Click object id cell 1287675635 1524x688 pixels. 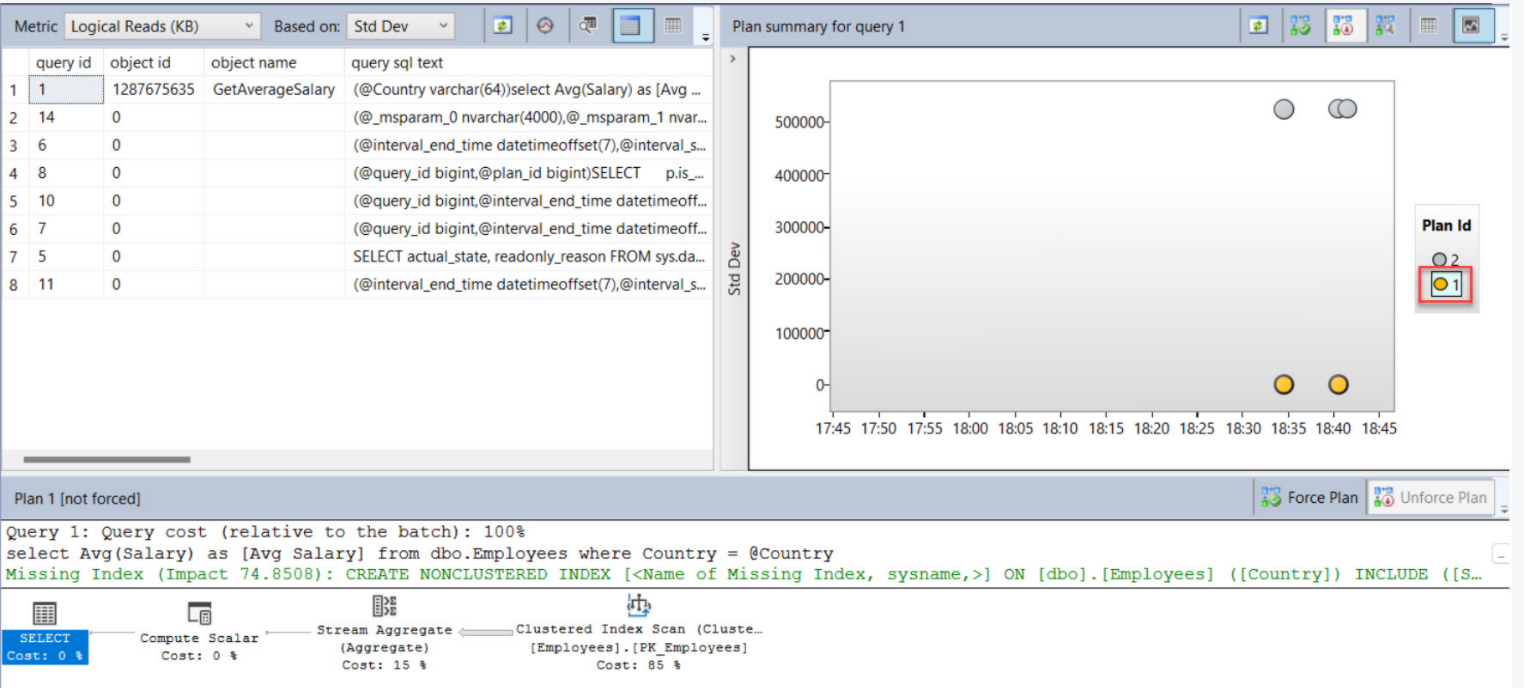pyautogui.click(x=153, y=89)
